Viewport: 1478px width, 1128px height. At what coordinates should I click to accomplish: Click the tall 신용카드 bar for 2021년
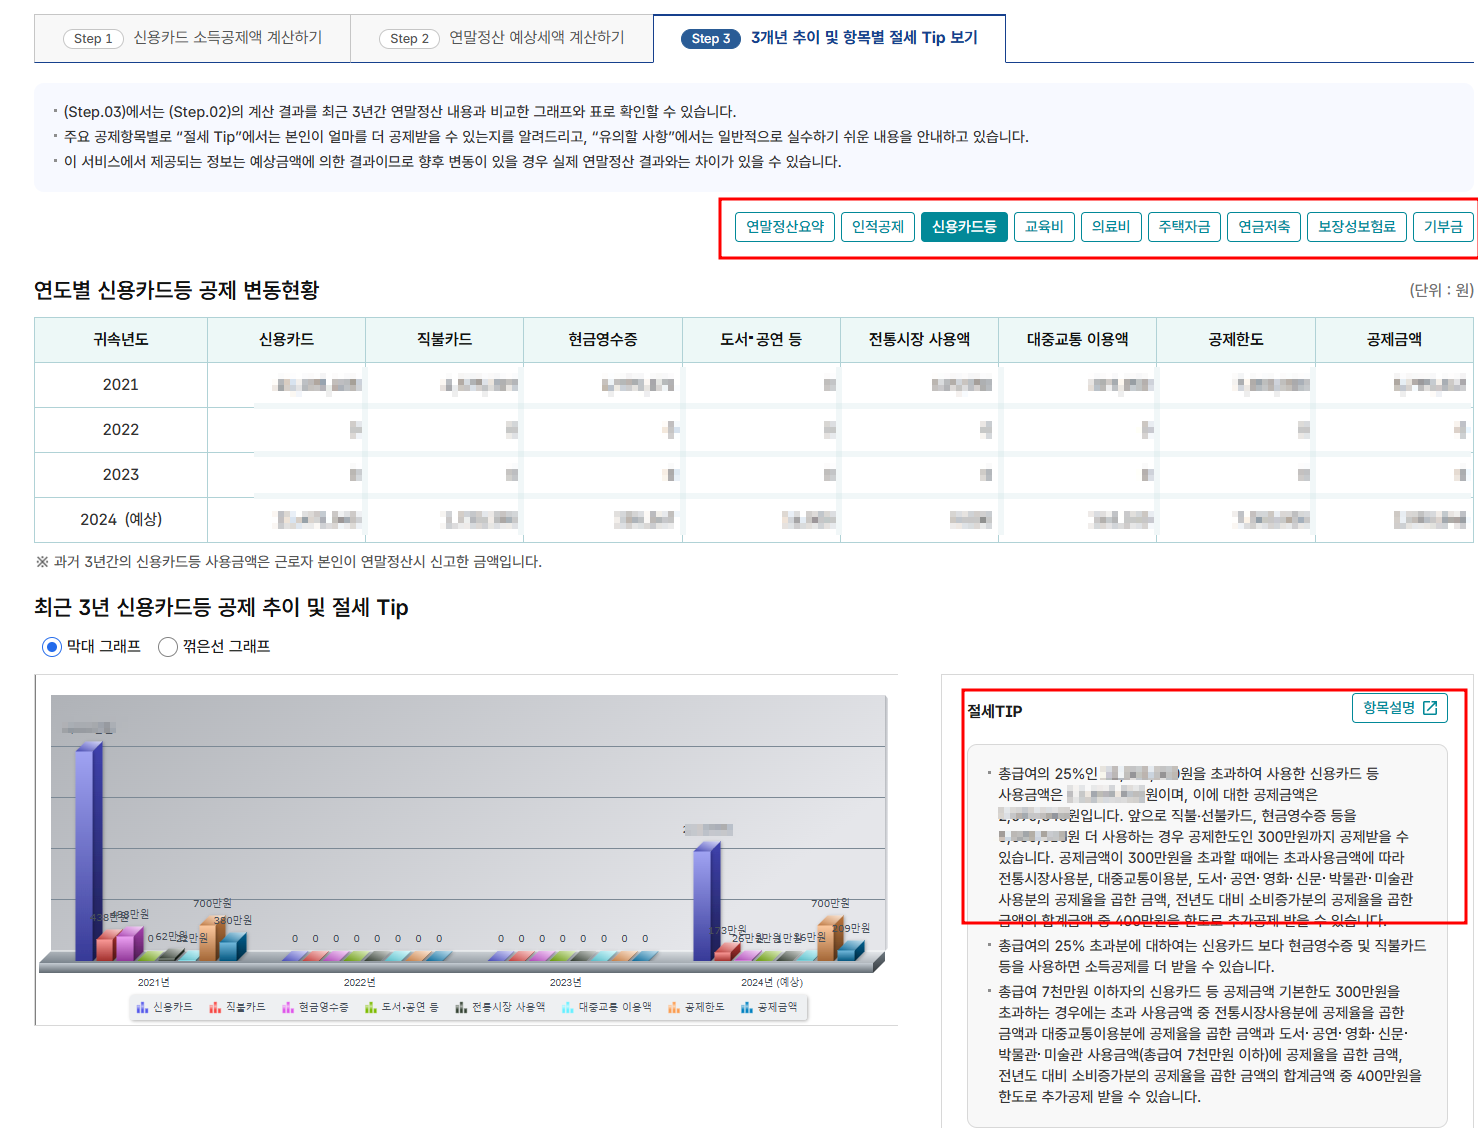coord(88,852)
